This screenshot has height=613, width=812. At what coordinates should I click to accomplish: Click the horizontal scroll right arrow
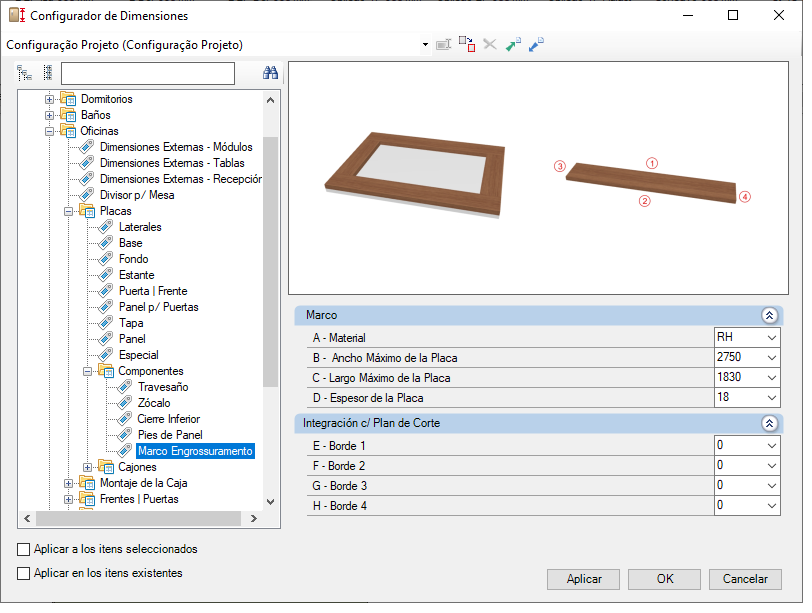(254, 518)
